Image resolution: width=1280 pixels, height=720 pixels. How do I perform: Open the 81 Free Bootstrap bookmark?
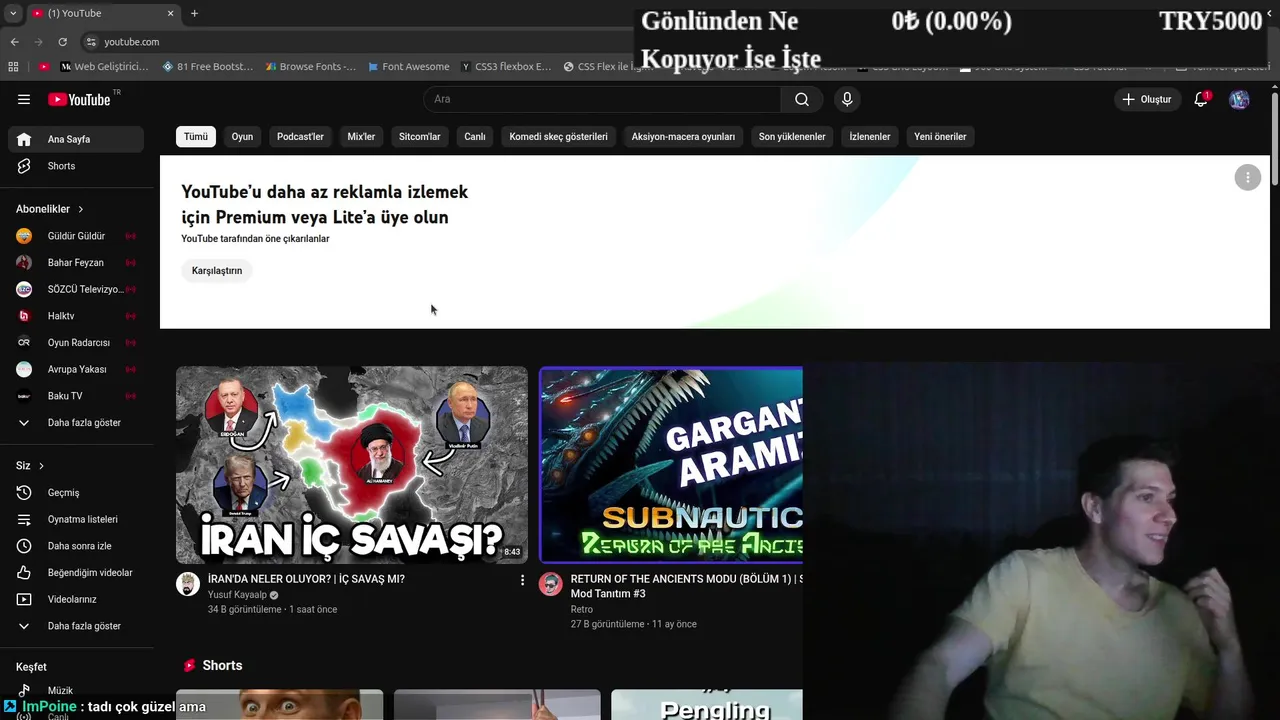coord(207,67)
